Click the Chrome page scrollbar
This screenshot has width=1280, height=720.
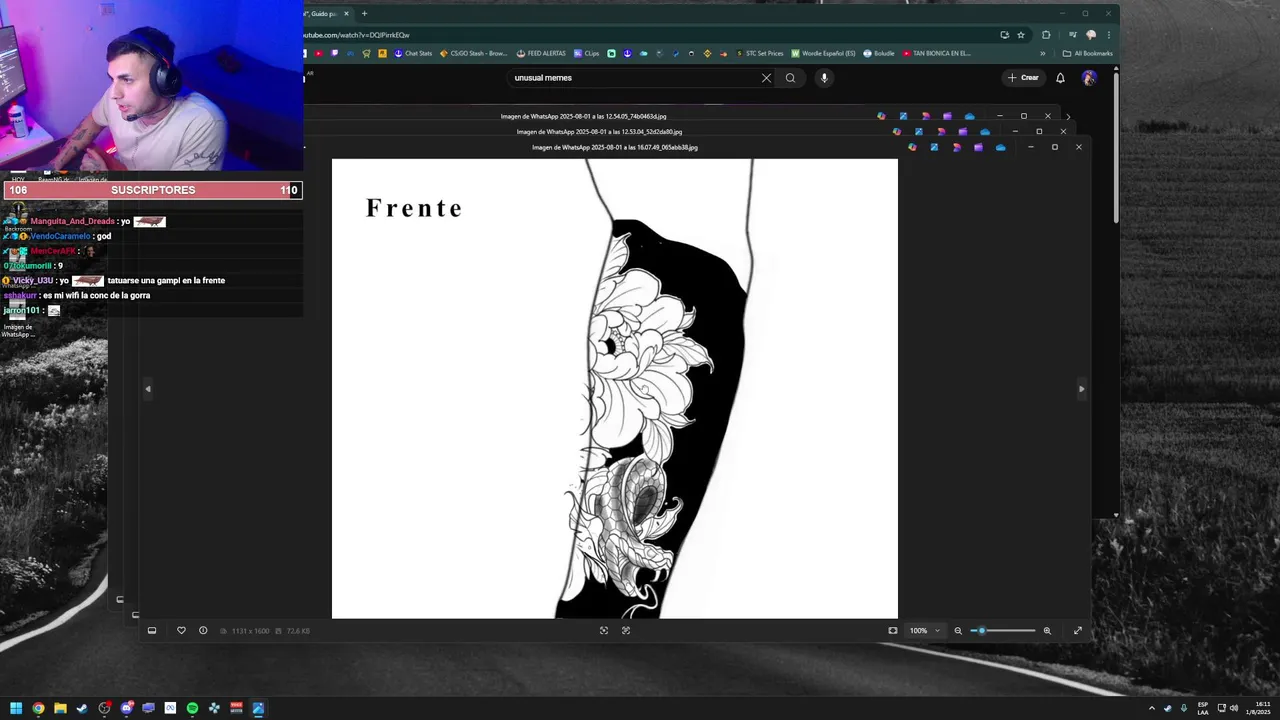coord(1116,150)
